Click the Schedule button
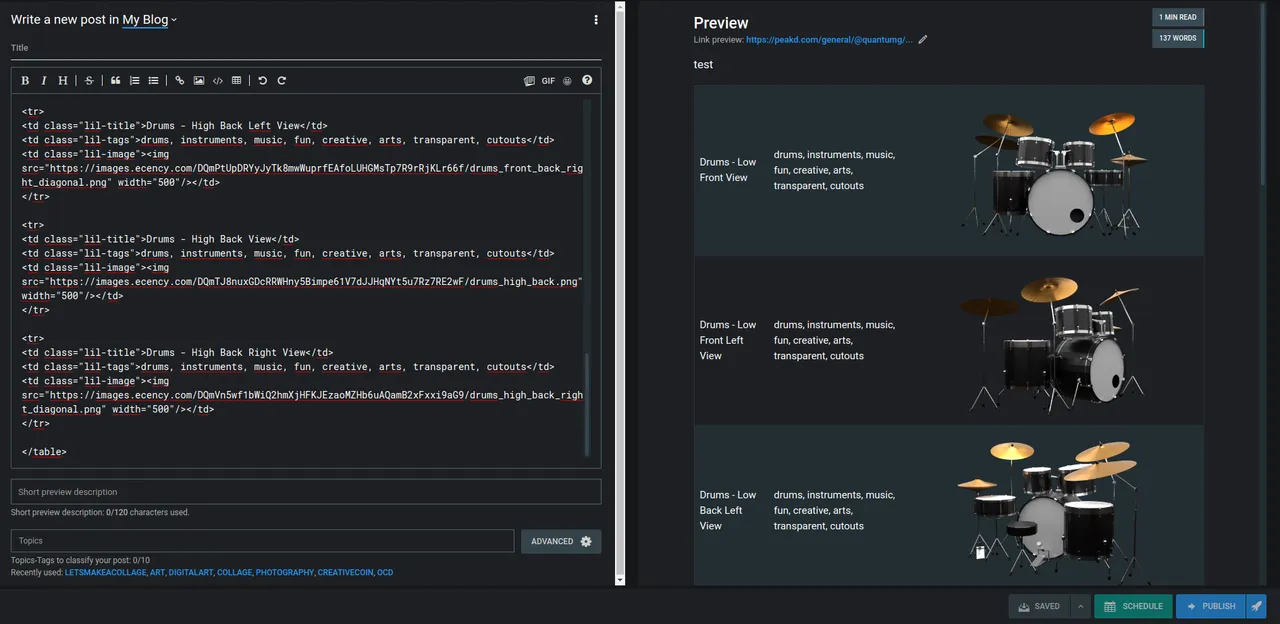 [x=1133, y=606]
